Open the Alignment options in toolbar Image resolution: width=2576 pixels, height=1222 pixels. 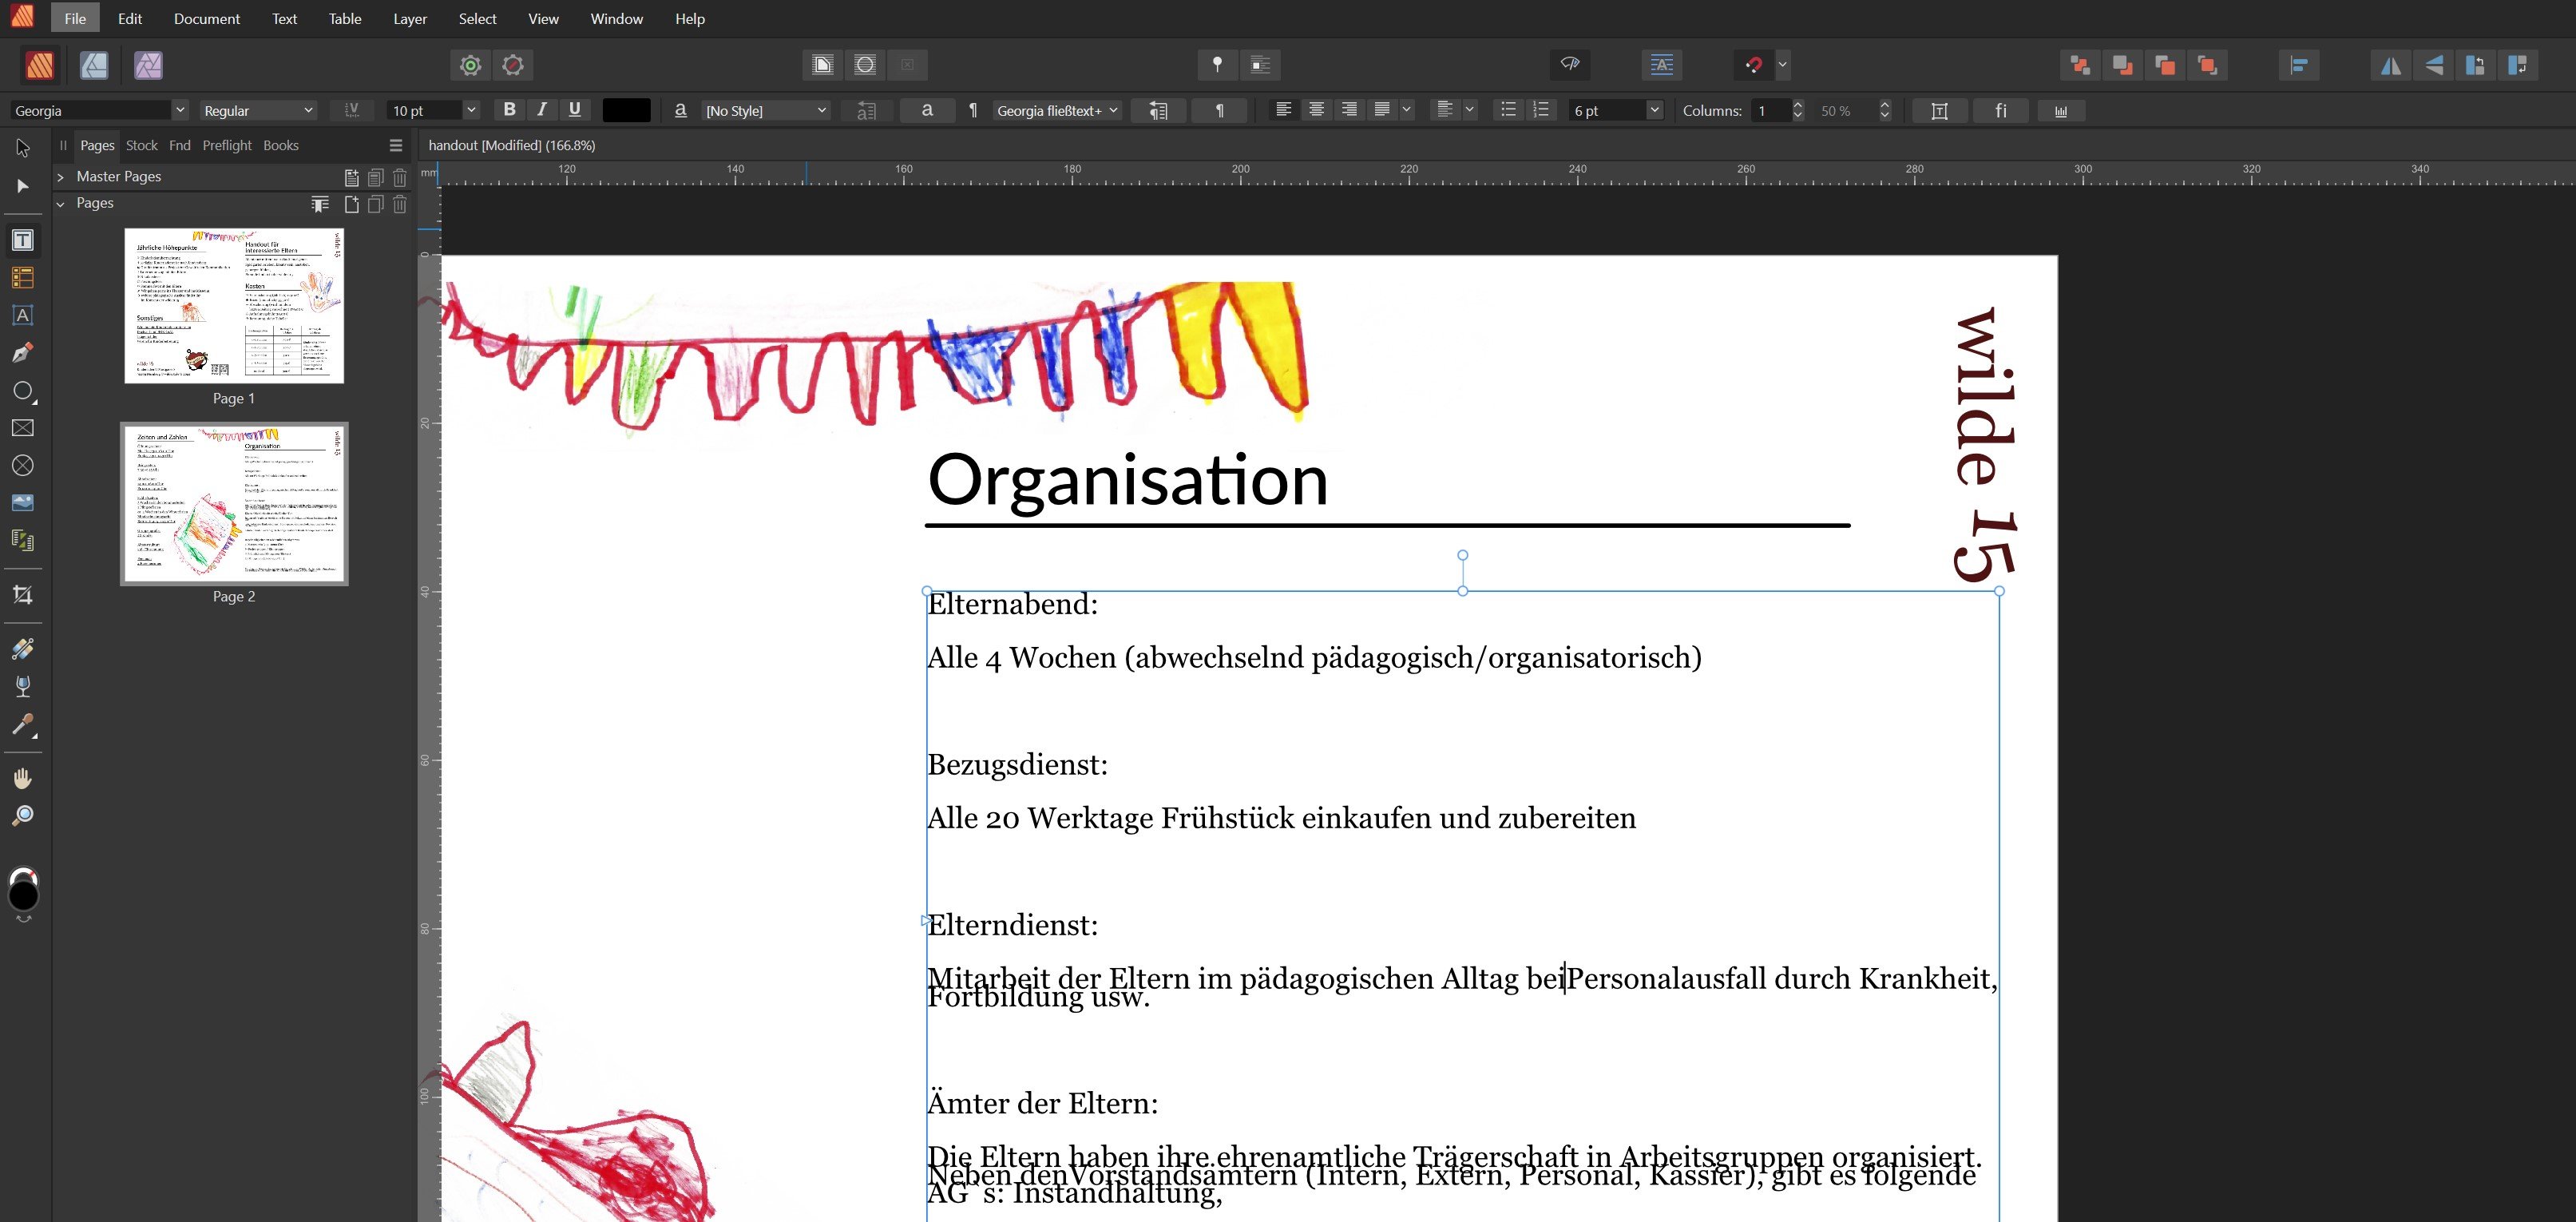pos(2299,65)
